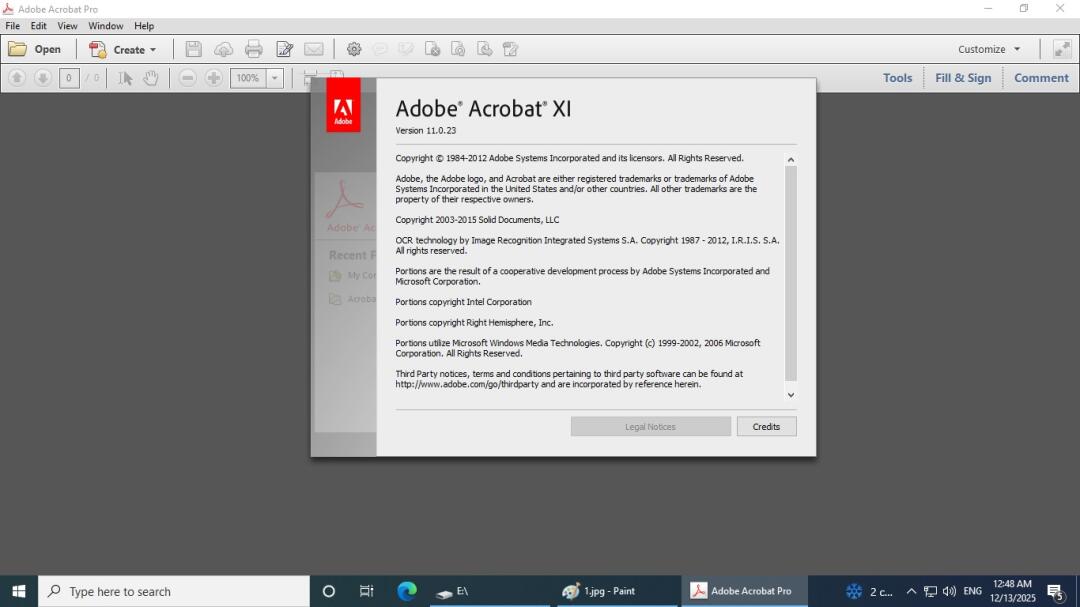Show hidden system tray icons
1080x607 pixels.
911,591
